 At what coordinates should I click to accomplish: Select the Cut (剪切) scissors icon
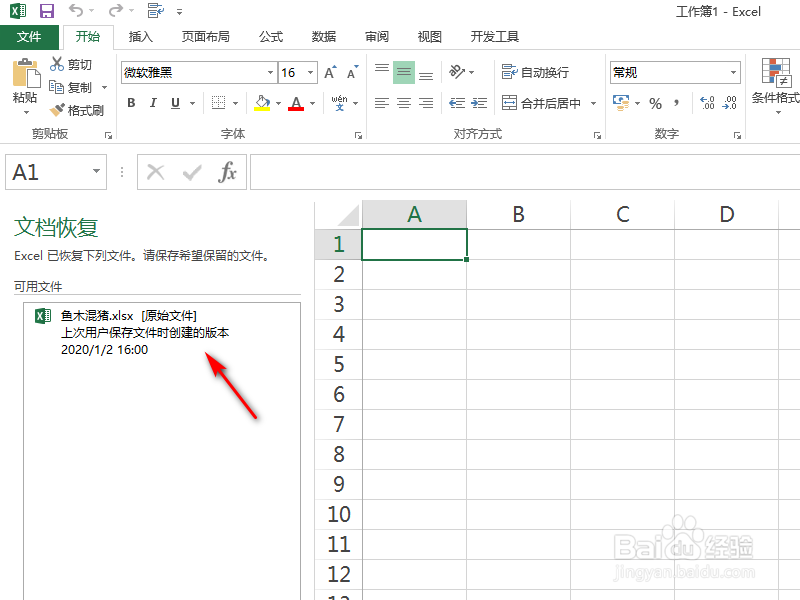tap(58, 65)
